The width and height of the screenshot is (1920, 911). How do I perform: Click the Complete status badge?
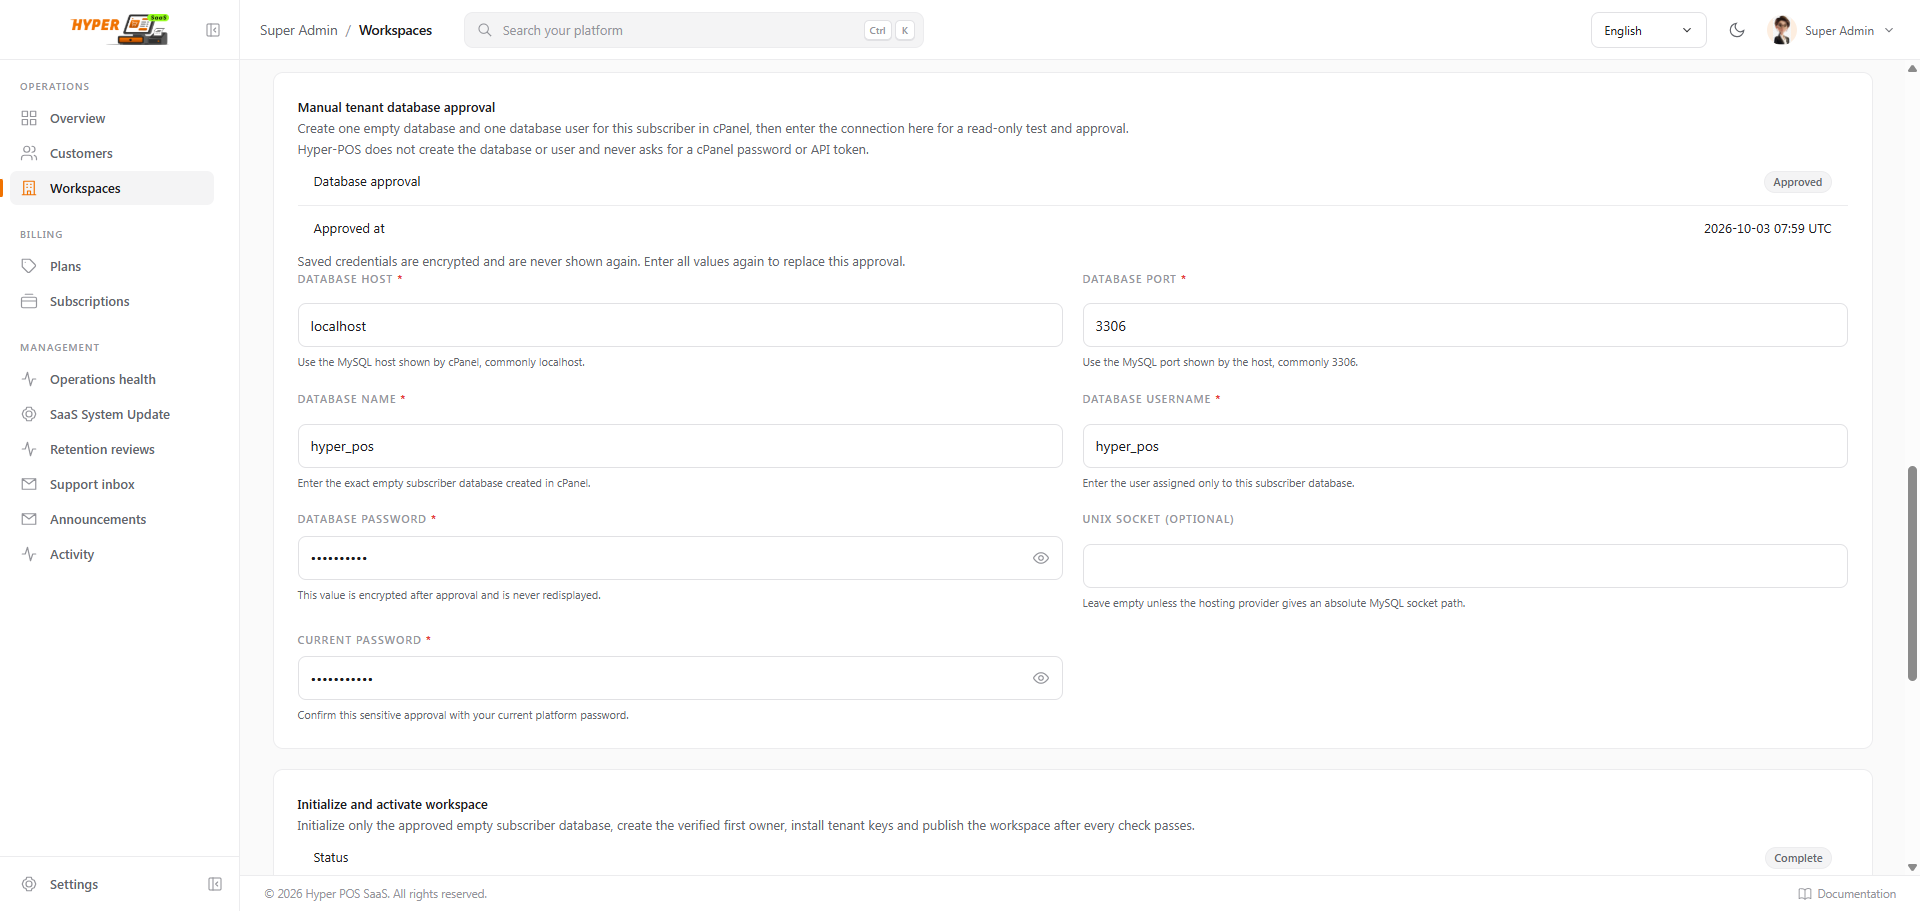click(x=1798, y=858)
